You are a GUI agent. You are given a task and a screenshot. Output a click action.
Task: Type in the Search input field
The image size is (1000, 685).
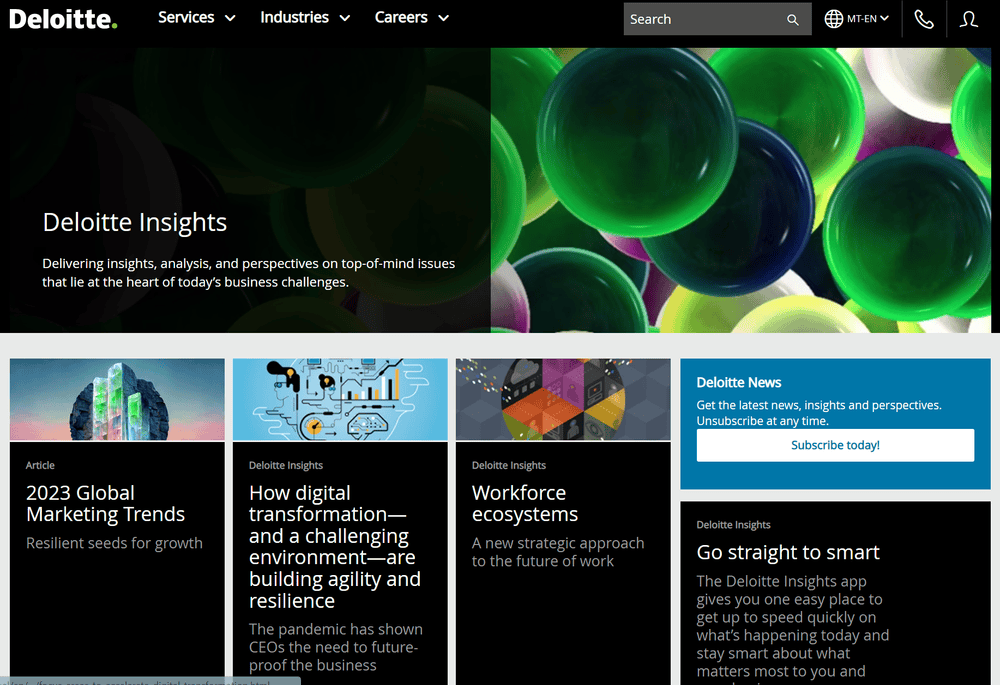700,19
